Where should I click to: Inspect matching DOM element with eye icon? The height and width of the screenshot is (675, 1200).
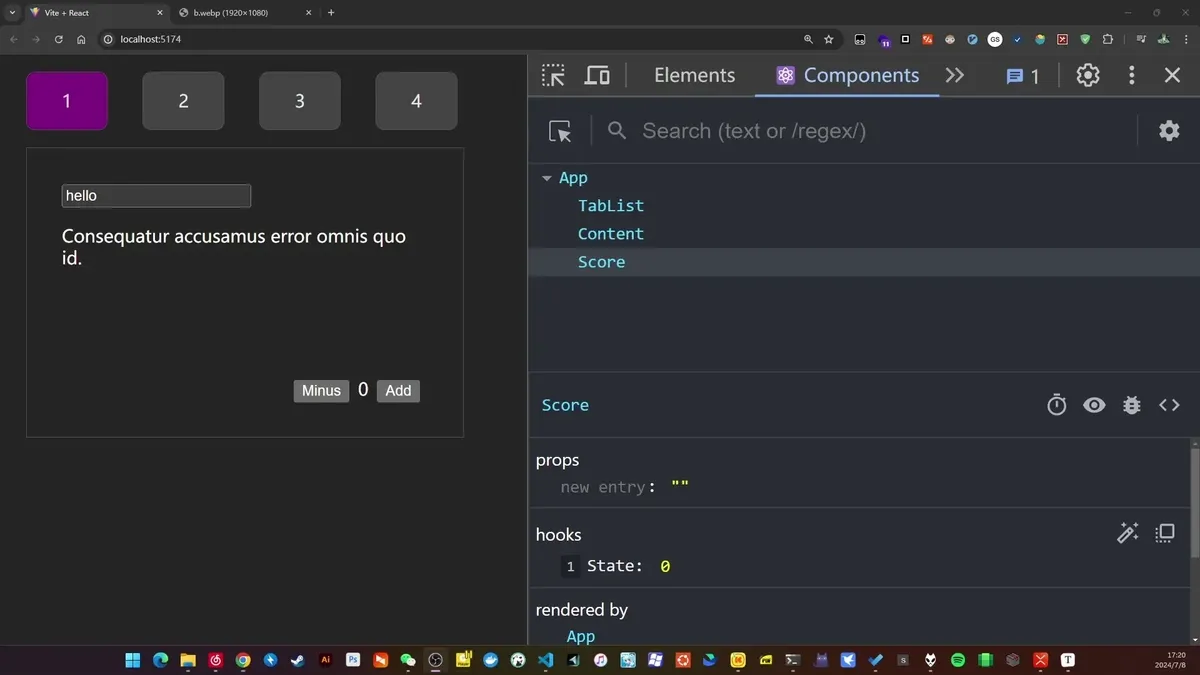[1094, 405]
